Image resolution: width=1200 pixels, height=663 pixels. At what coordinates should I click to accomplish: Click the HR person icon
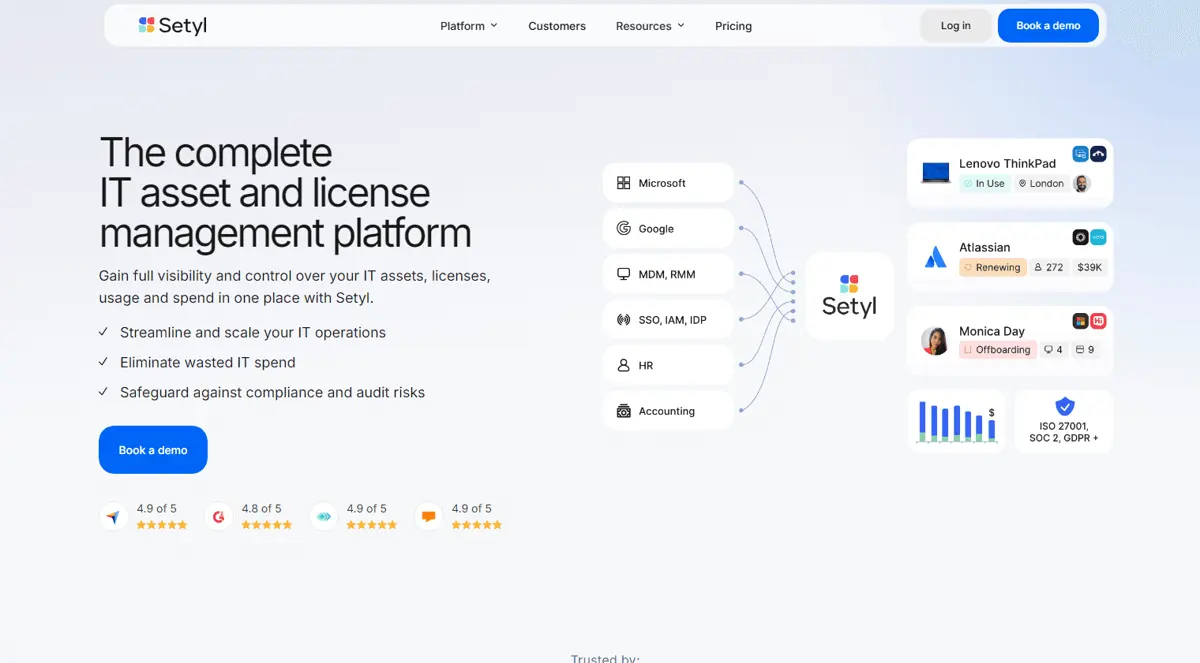coord(623,366)
